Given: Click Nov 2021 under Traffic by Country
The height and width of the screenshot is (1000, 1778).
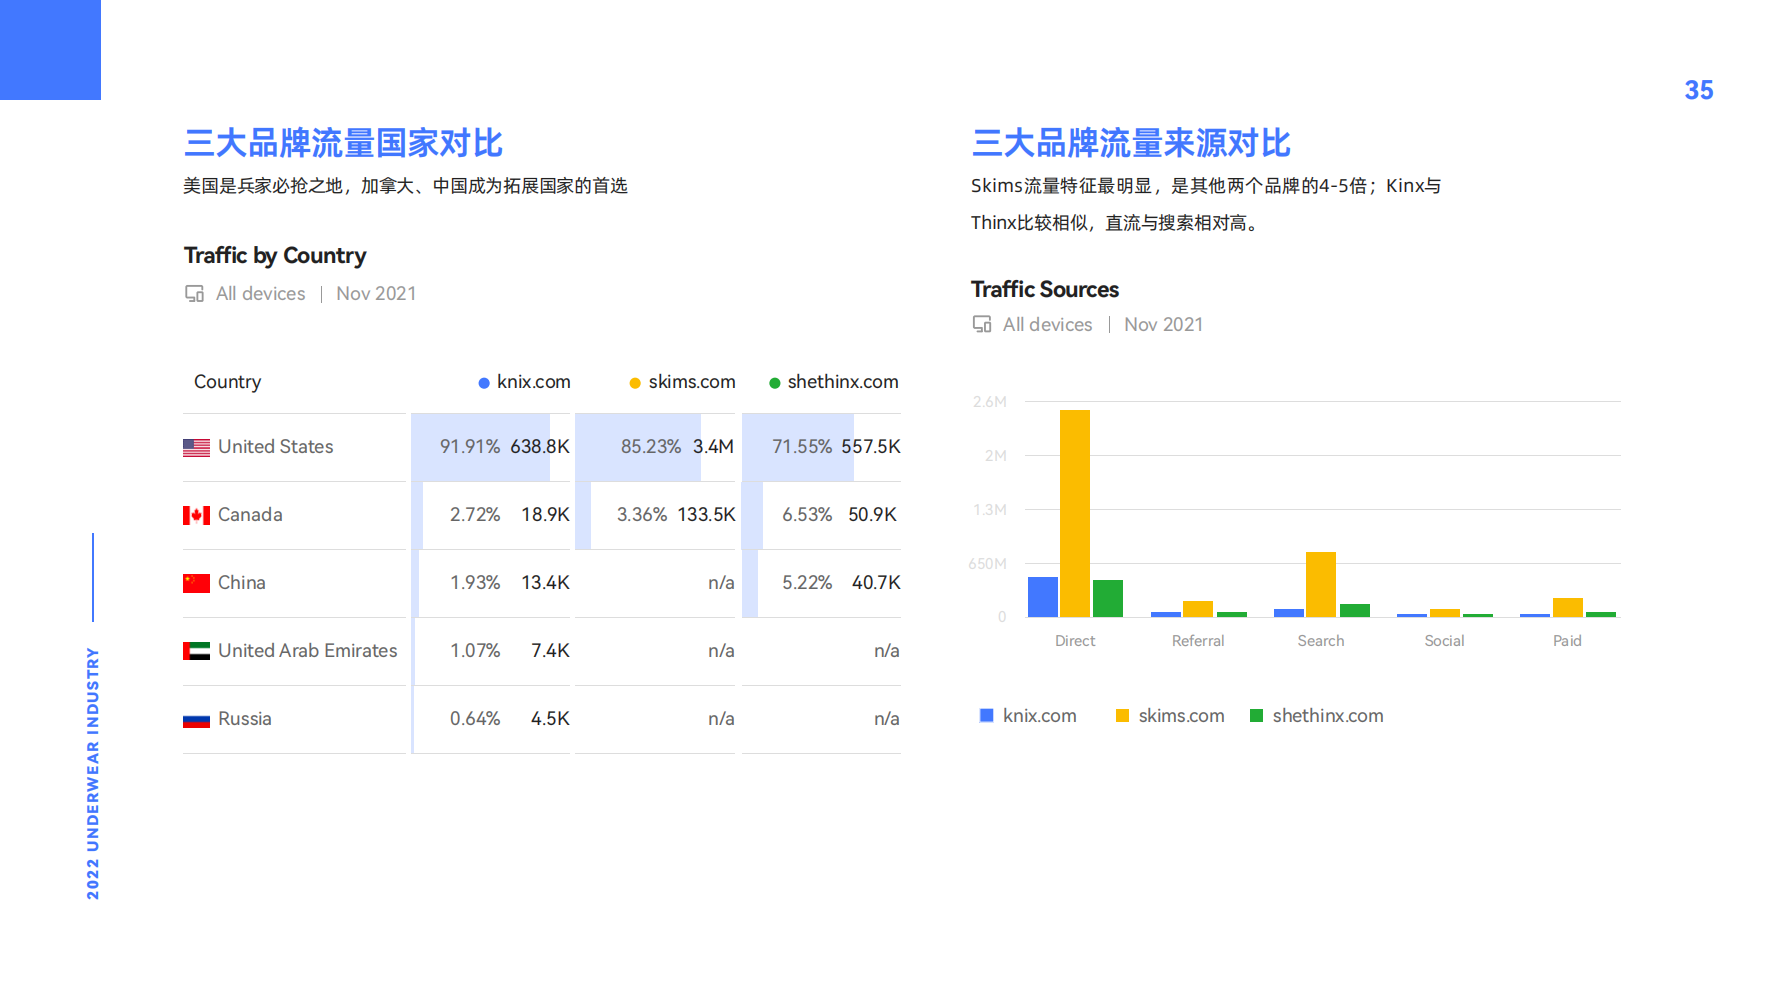Looking at the screenshot, I should tap(376, 294).
